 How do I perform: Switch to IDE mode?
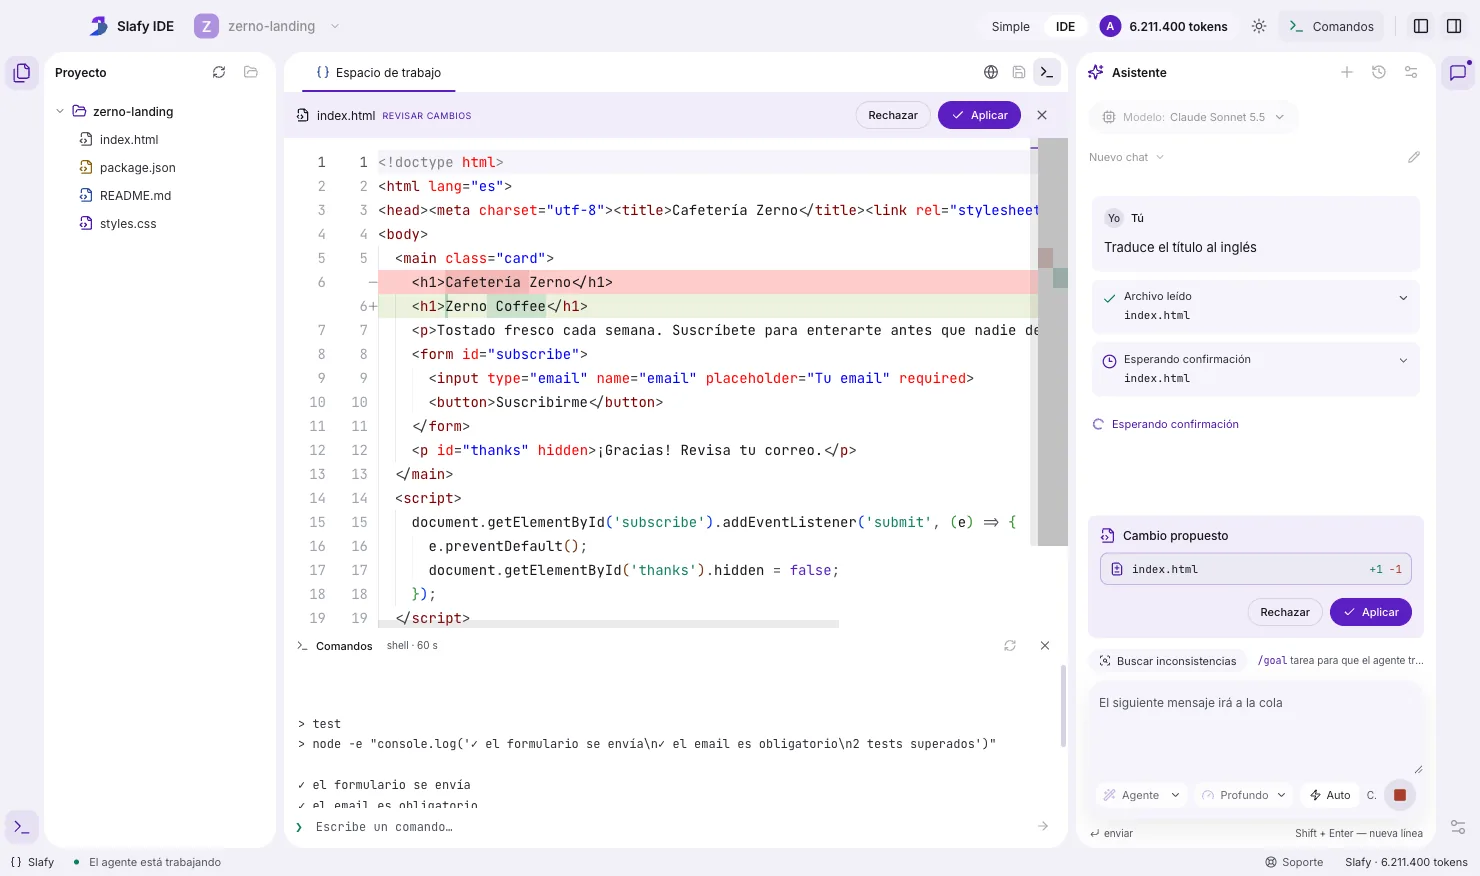(1065, 27)
